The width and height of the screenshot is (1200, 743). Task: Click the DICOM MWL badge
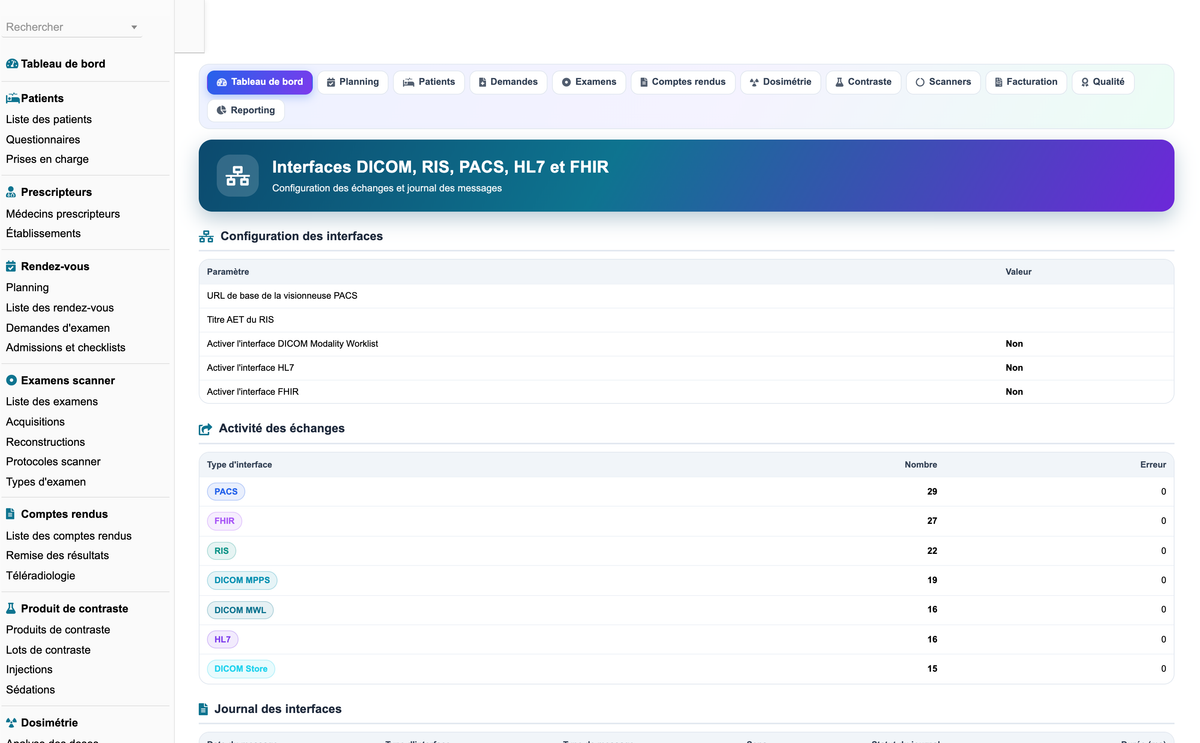click(x=240, y=610)
